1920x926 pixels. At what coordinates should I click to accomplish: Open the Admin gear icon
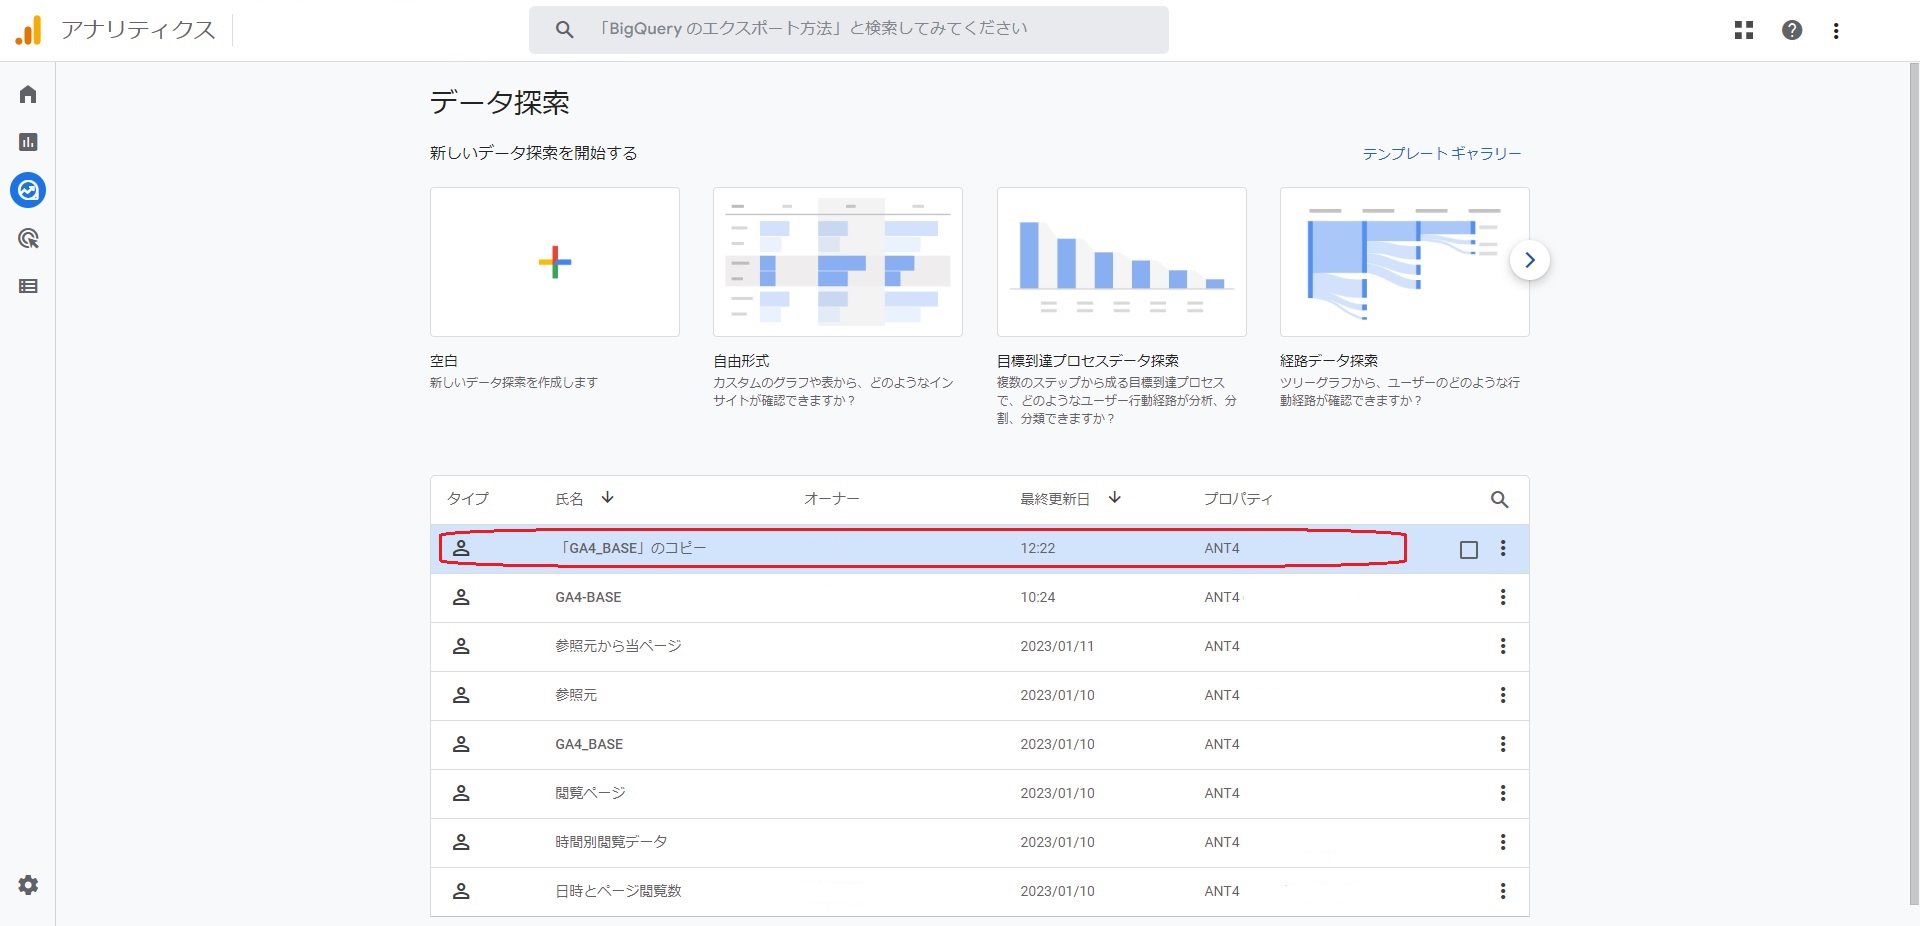[28, 885]
